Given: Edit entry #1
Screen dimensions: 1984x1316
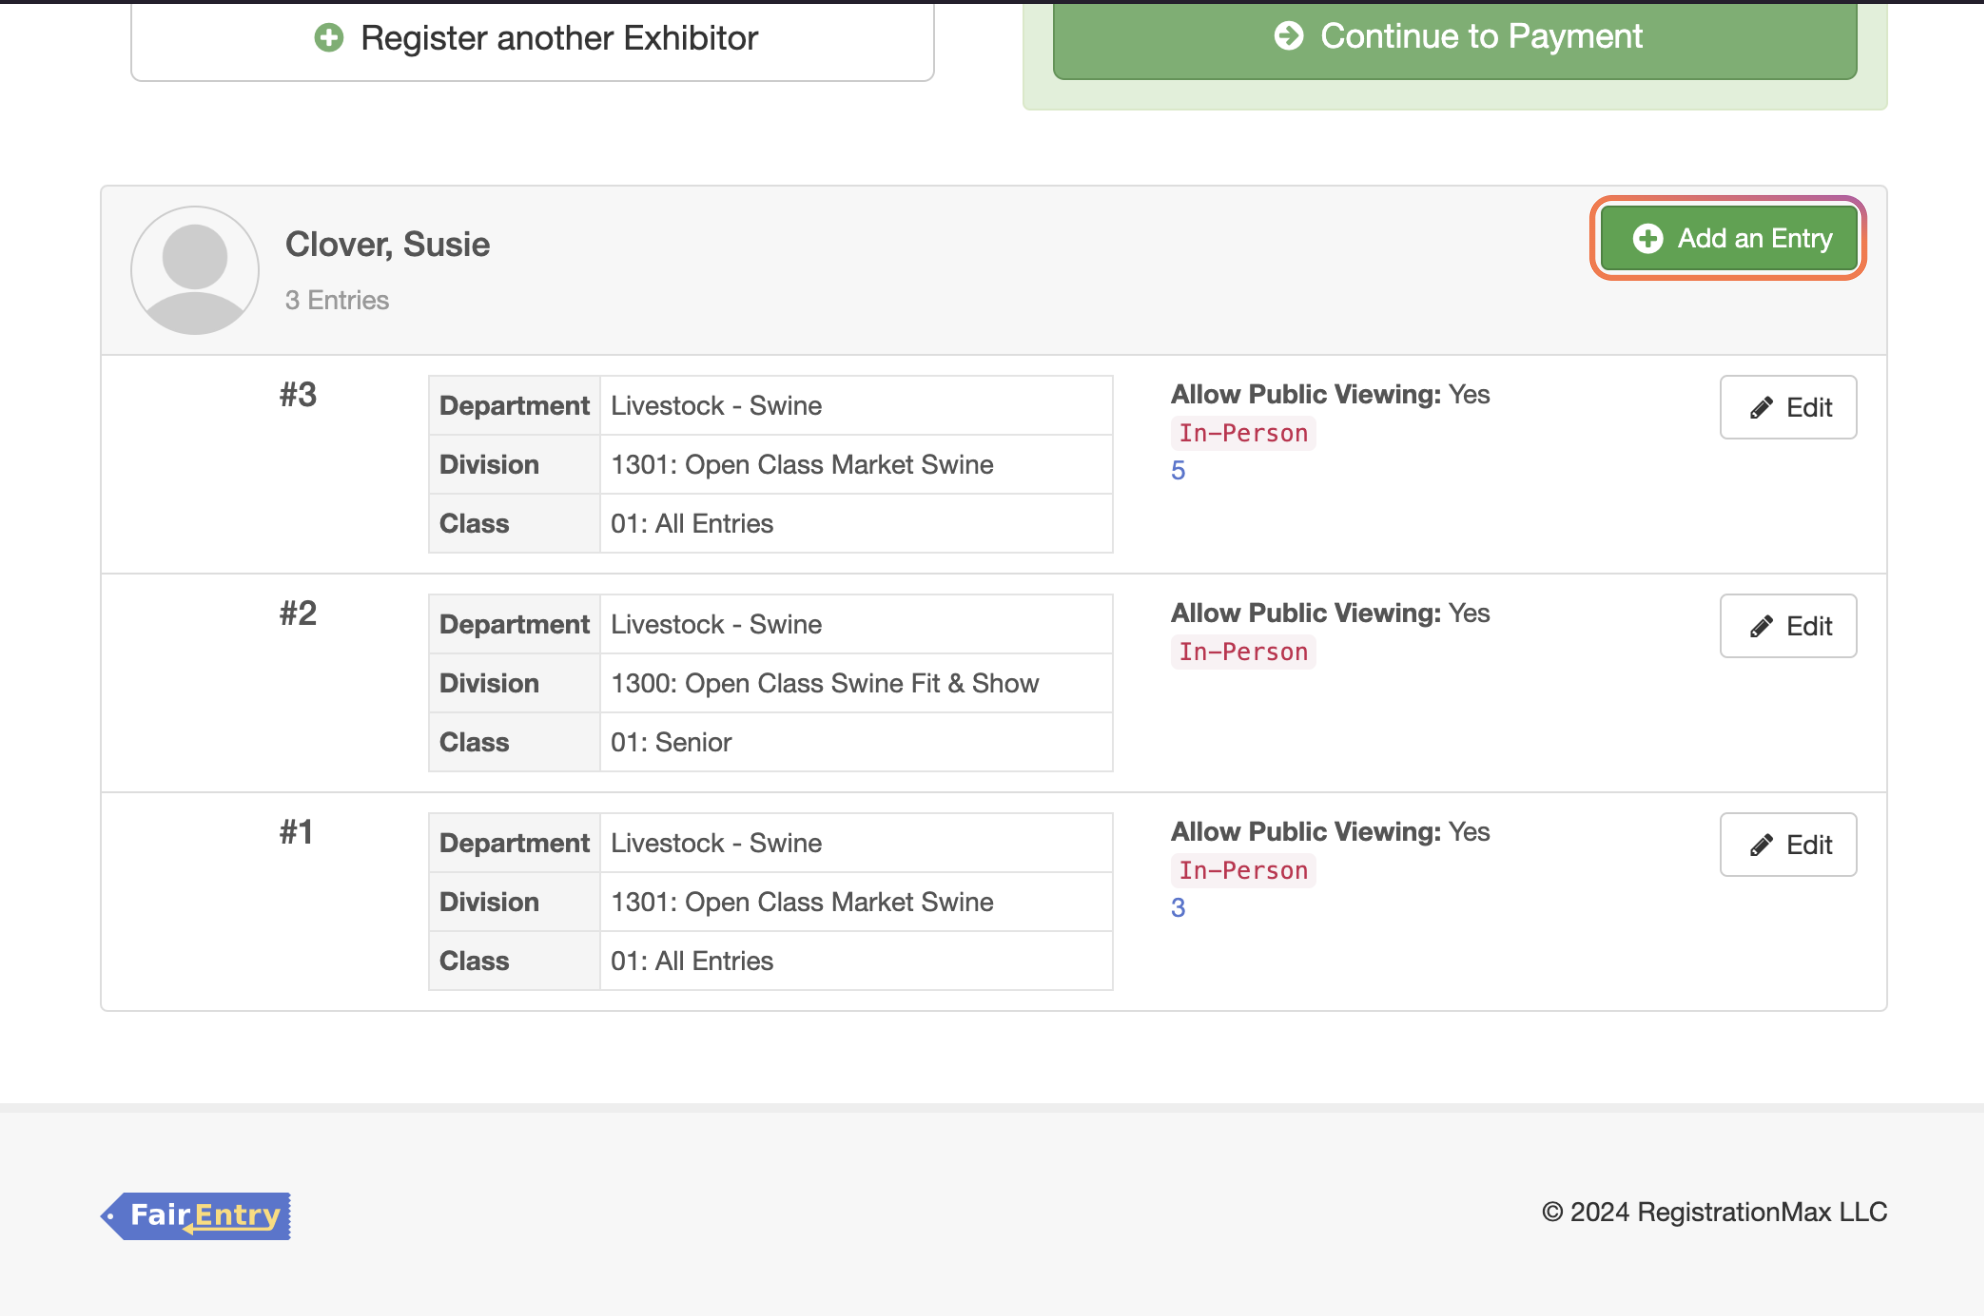Looking at the screenshot, I should point(1788,845).
